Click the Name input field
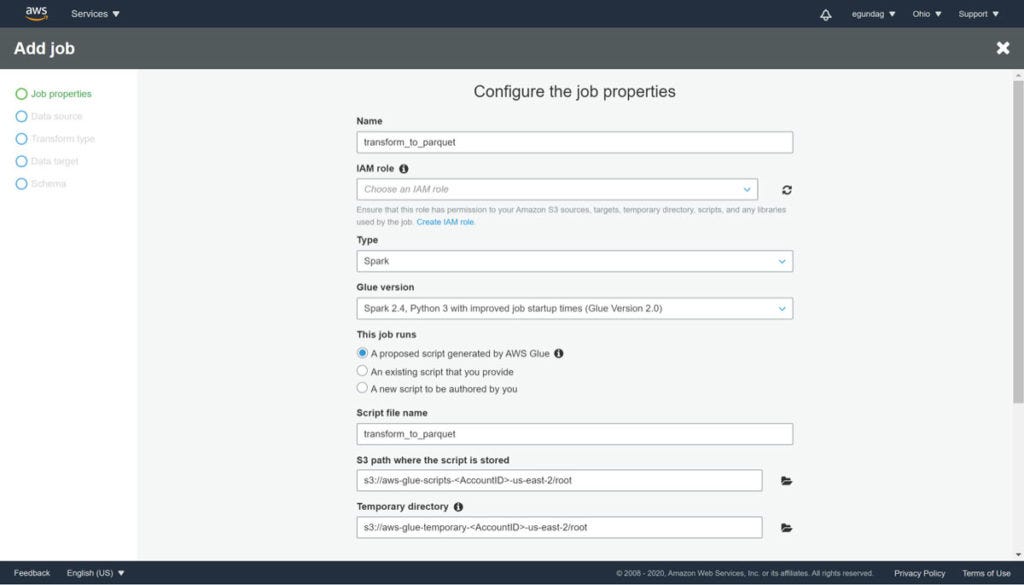 click(x=574, y=141)
